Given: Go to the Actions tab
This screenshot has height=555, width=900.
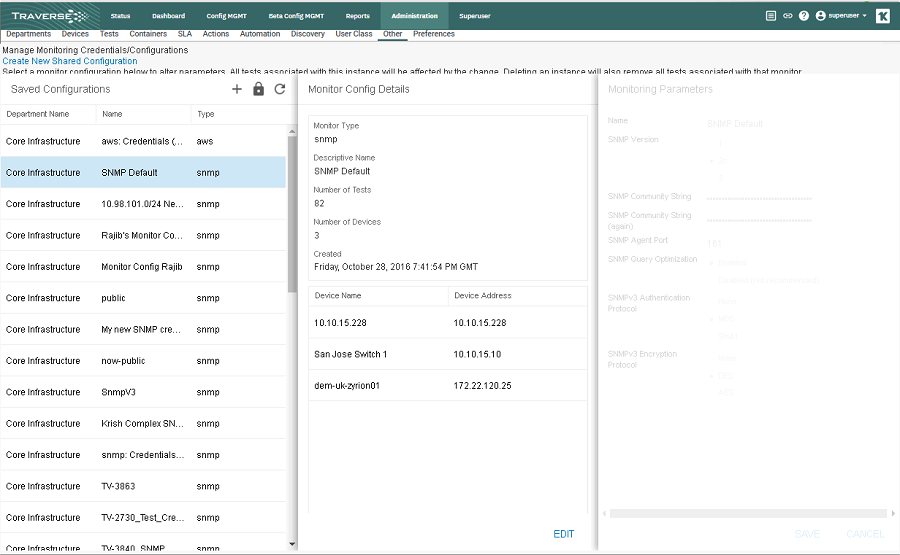Looking at the screenshot, I should coord(216,34).
